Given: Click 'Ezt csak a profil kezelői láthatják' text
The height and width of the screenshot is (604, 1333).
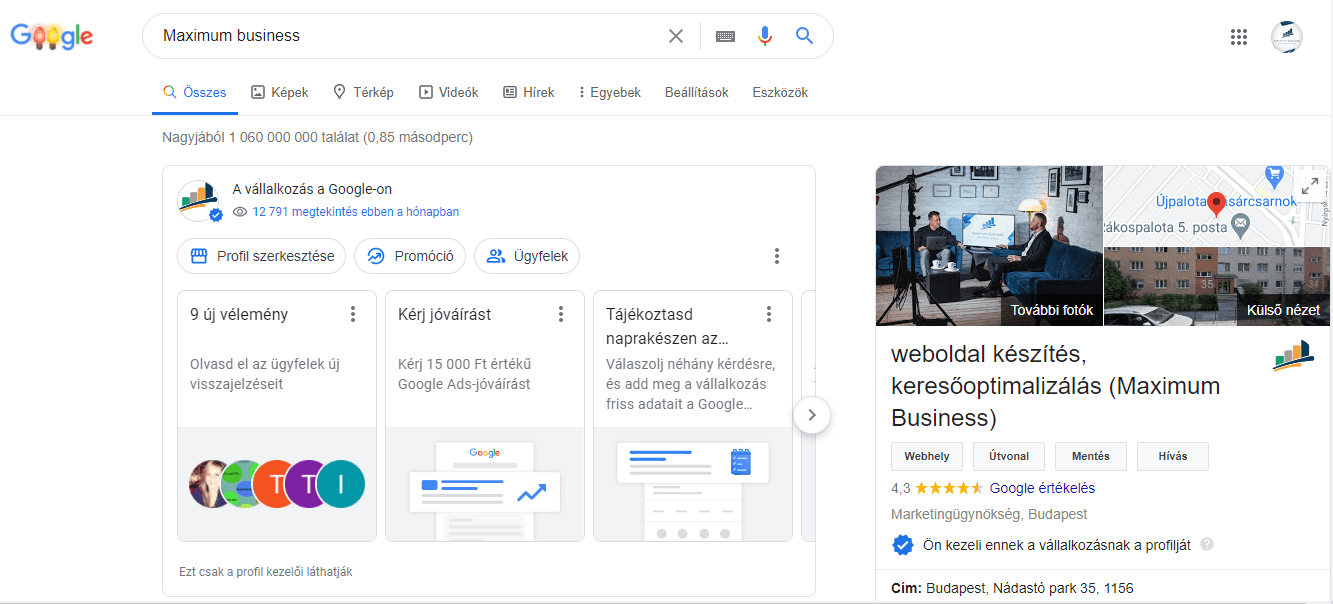Looking at the screenshot, I should pos(266,572).
